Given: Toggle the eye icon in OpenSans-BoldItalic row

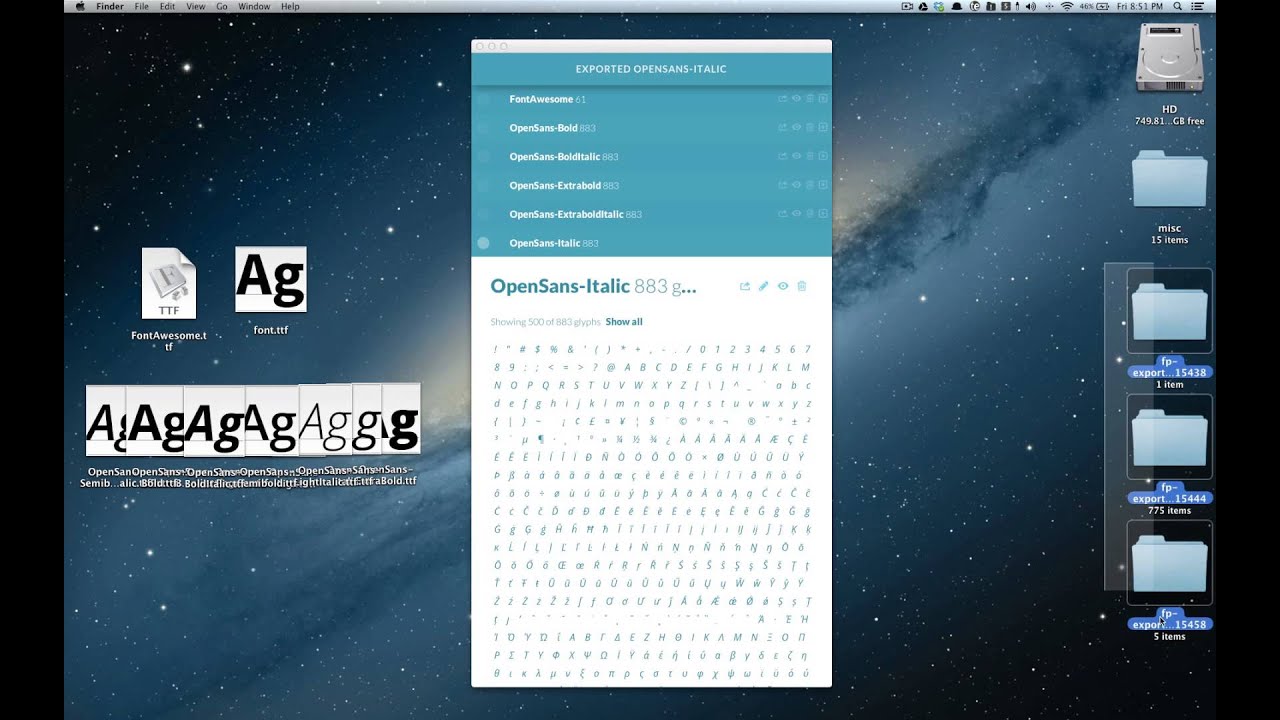Looking at the screenshot, I should click(797, 156).
